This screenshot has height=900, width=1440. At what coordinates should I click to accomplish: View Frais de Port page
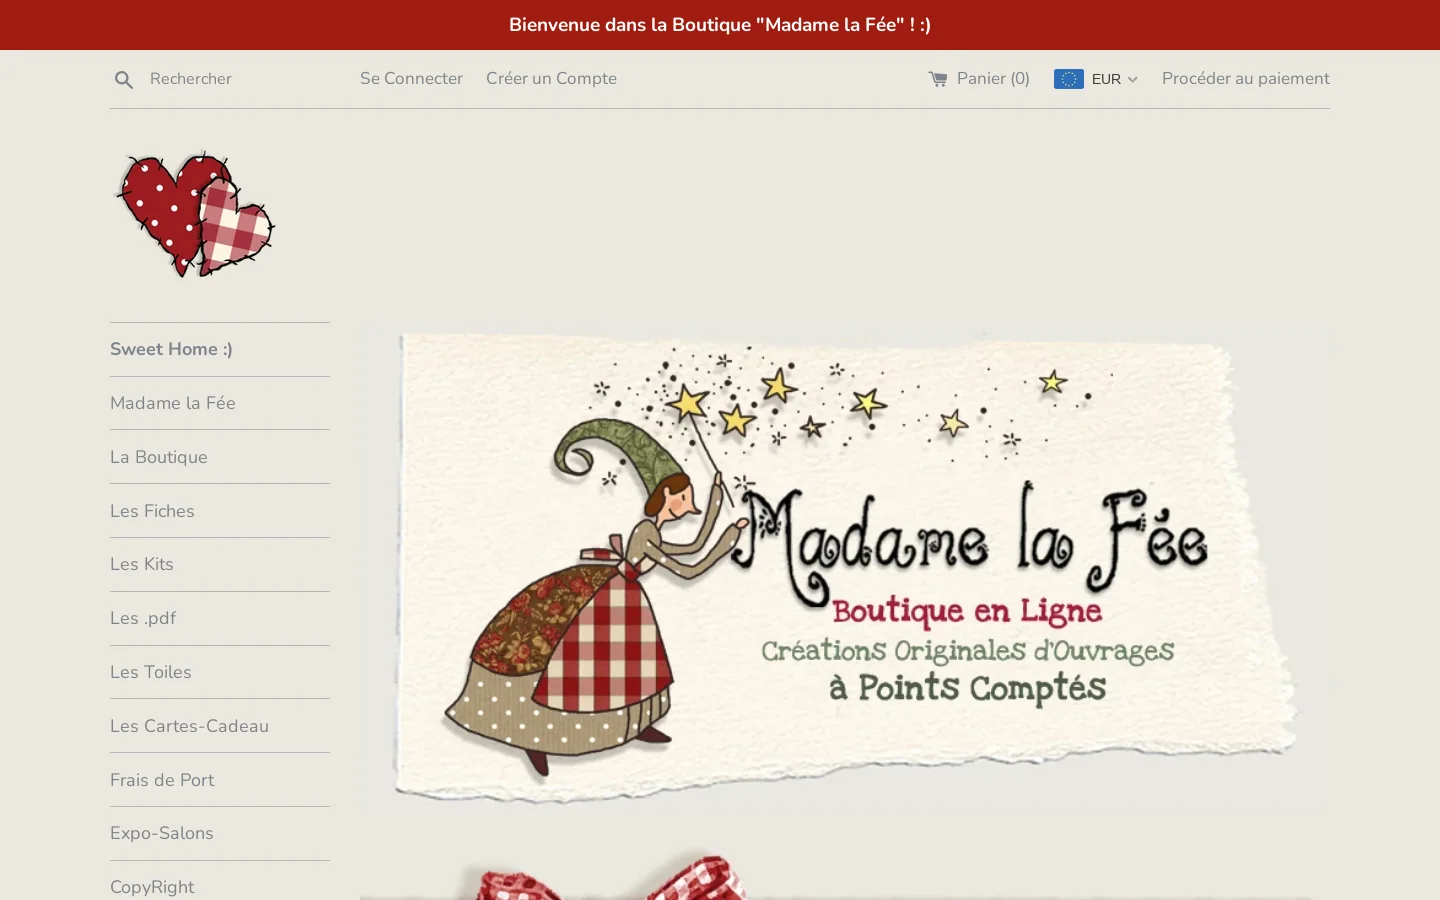(x=162, y=780)
